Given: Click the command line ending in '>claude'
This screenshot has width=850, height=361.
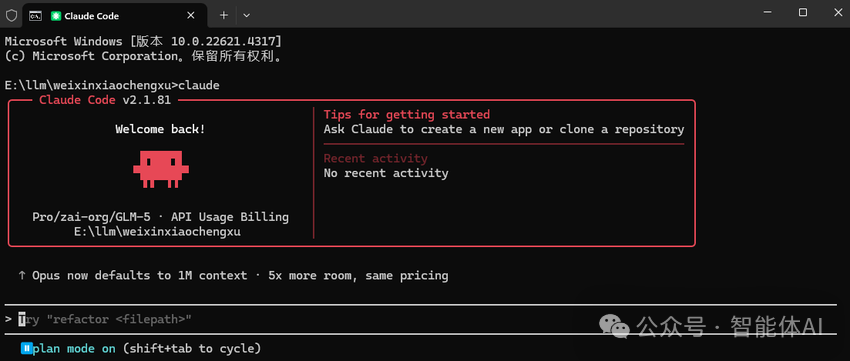Looking at the screenshot, I should coord(112,86).
